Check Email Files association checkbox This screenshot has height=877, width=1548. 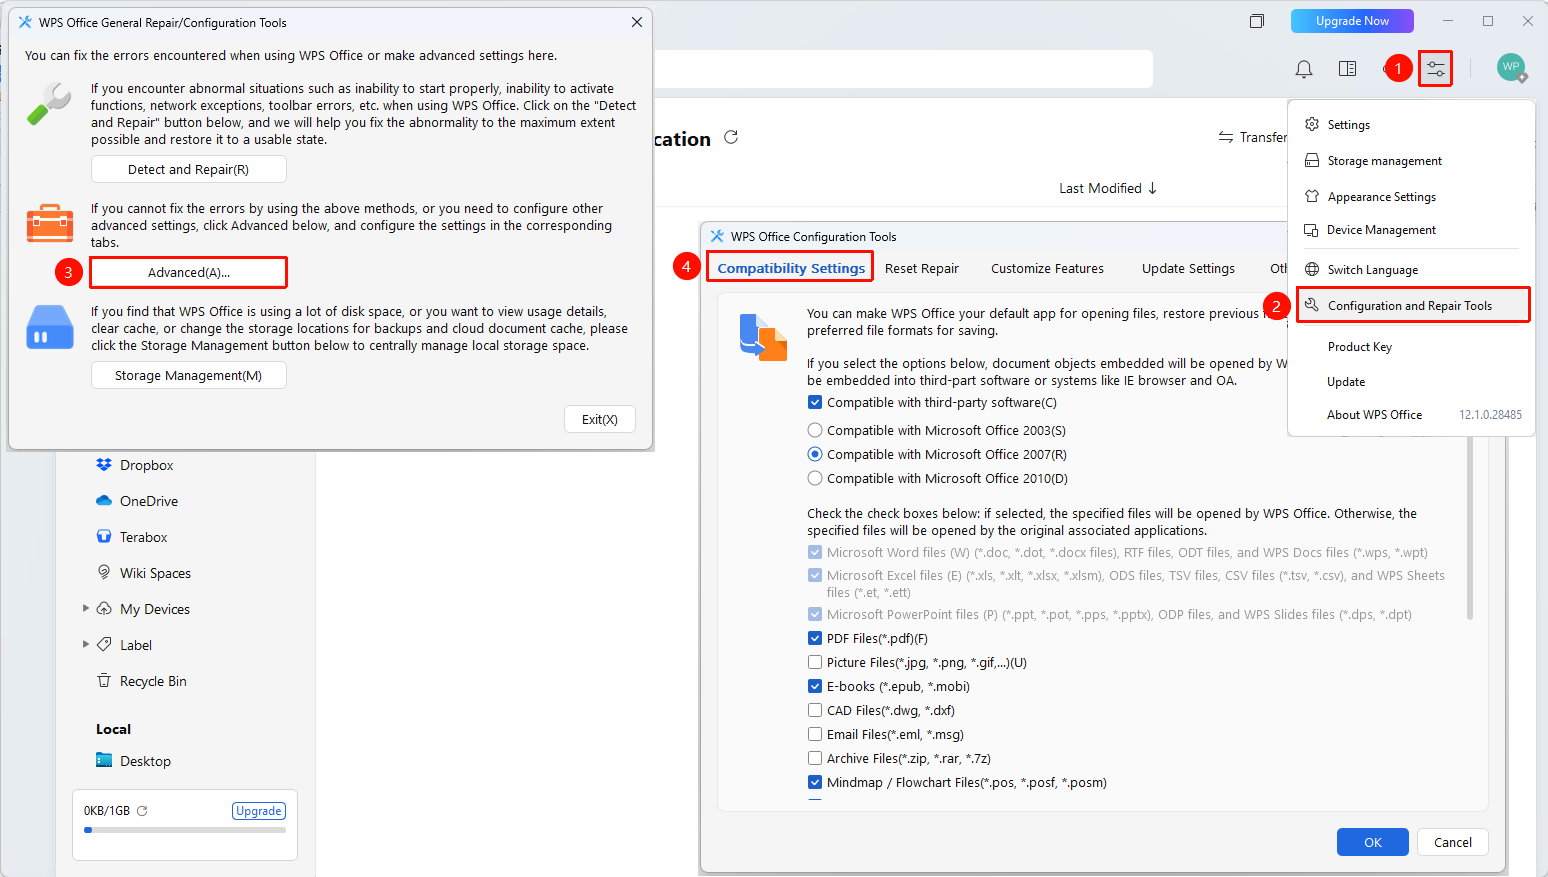pyautogui.click(x=815, y=734)
